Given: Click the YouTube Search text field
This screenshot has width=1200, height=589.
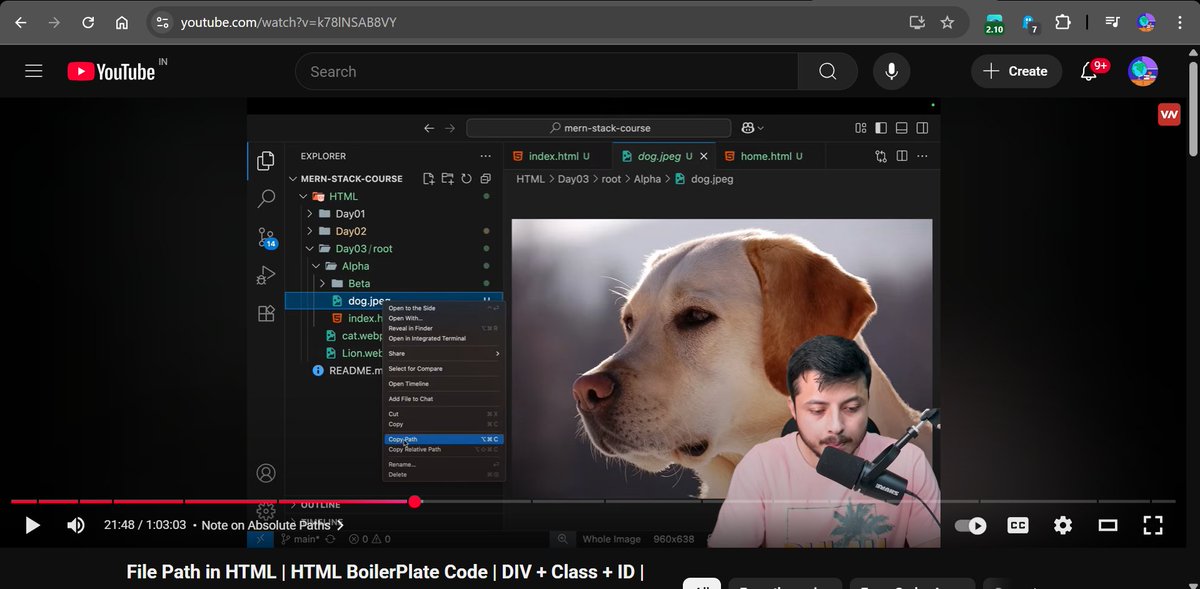Looking at the screenshot, I should (x=546, y=71).
